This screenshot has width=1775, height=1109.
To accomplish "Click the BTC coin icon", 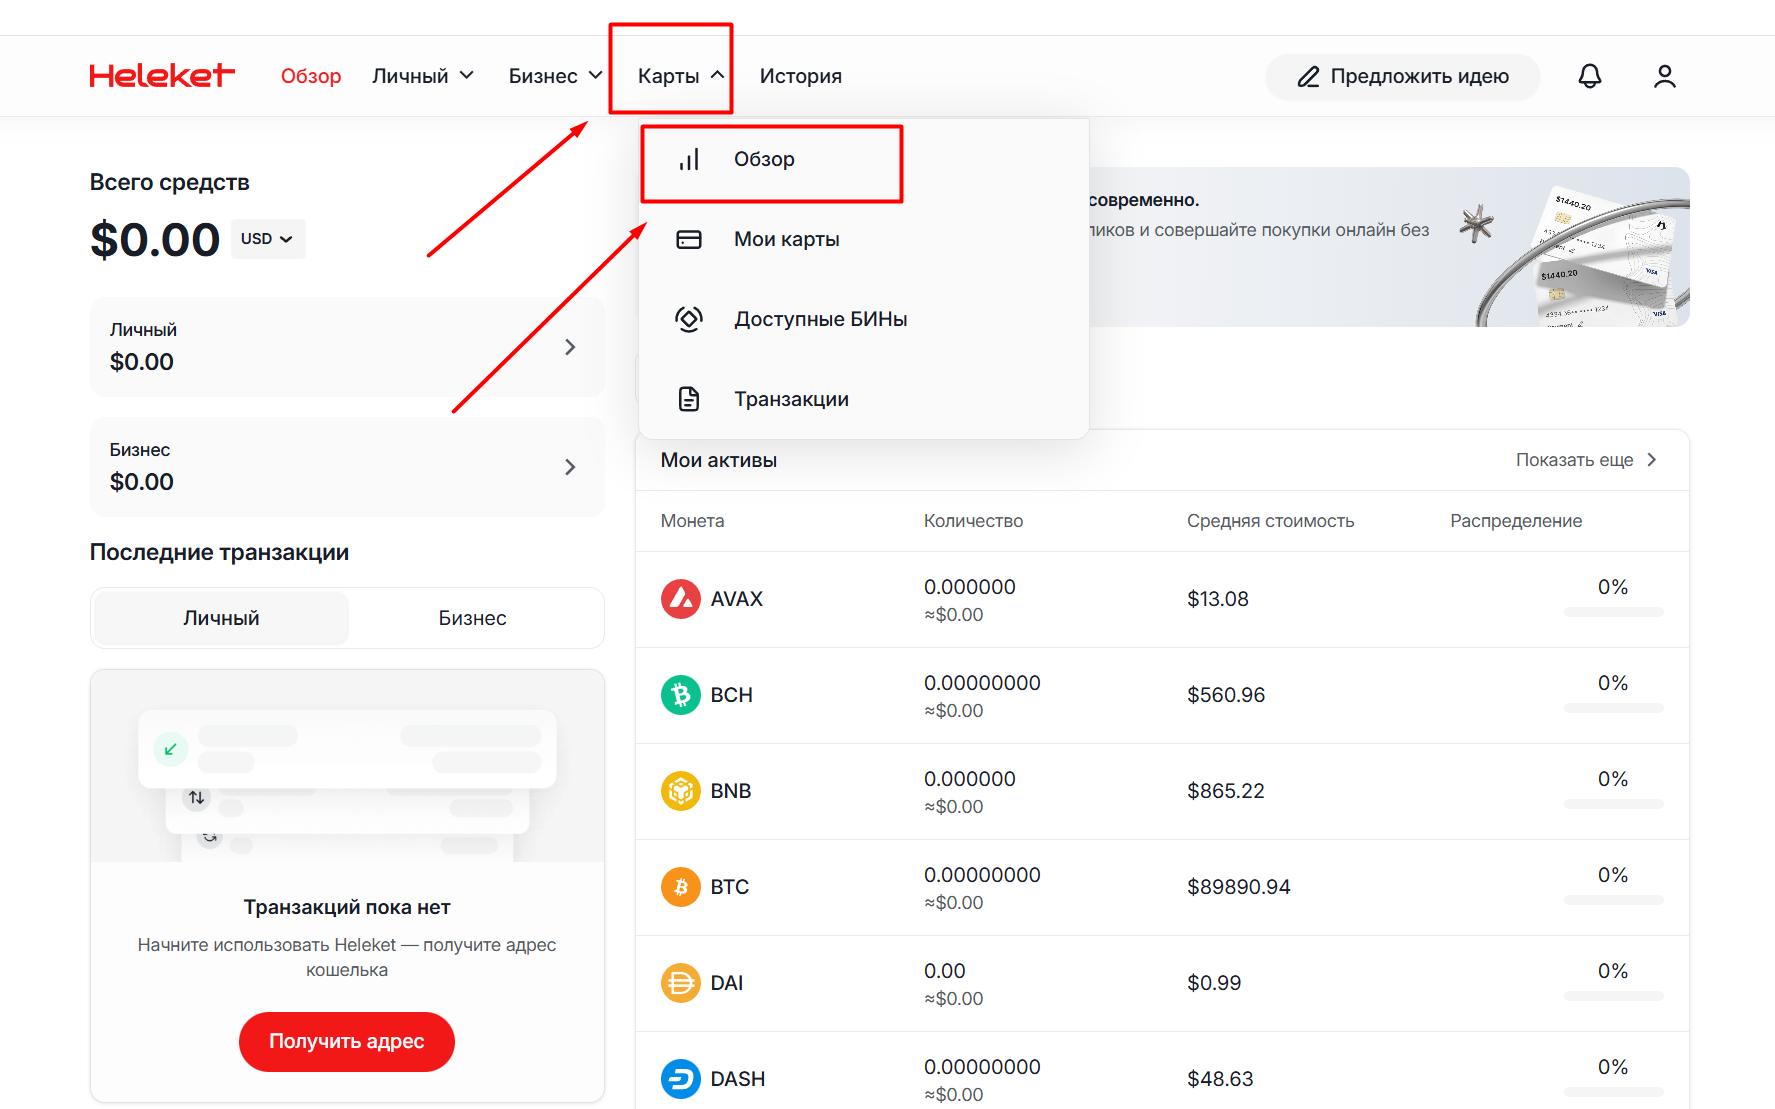I will 680,887.
